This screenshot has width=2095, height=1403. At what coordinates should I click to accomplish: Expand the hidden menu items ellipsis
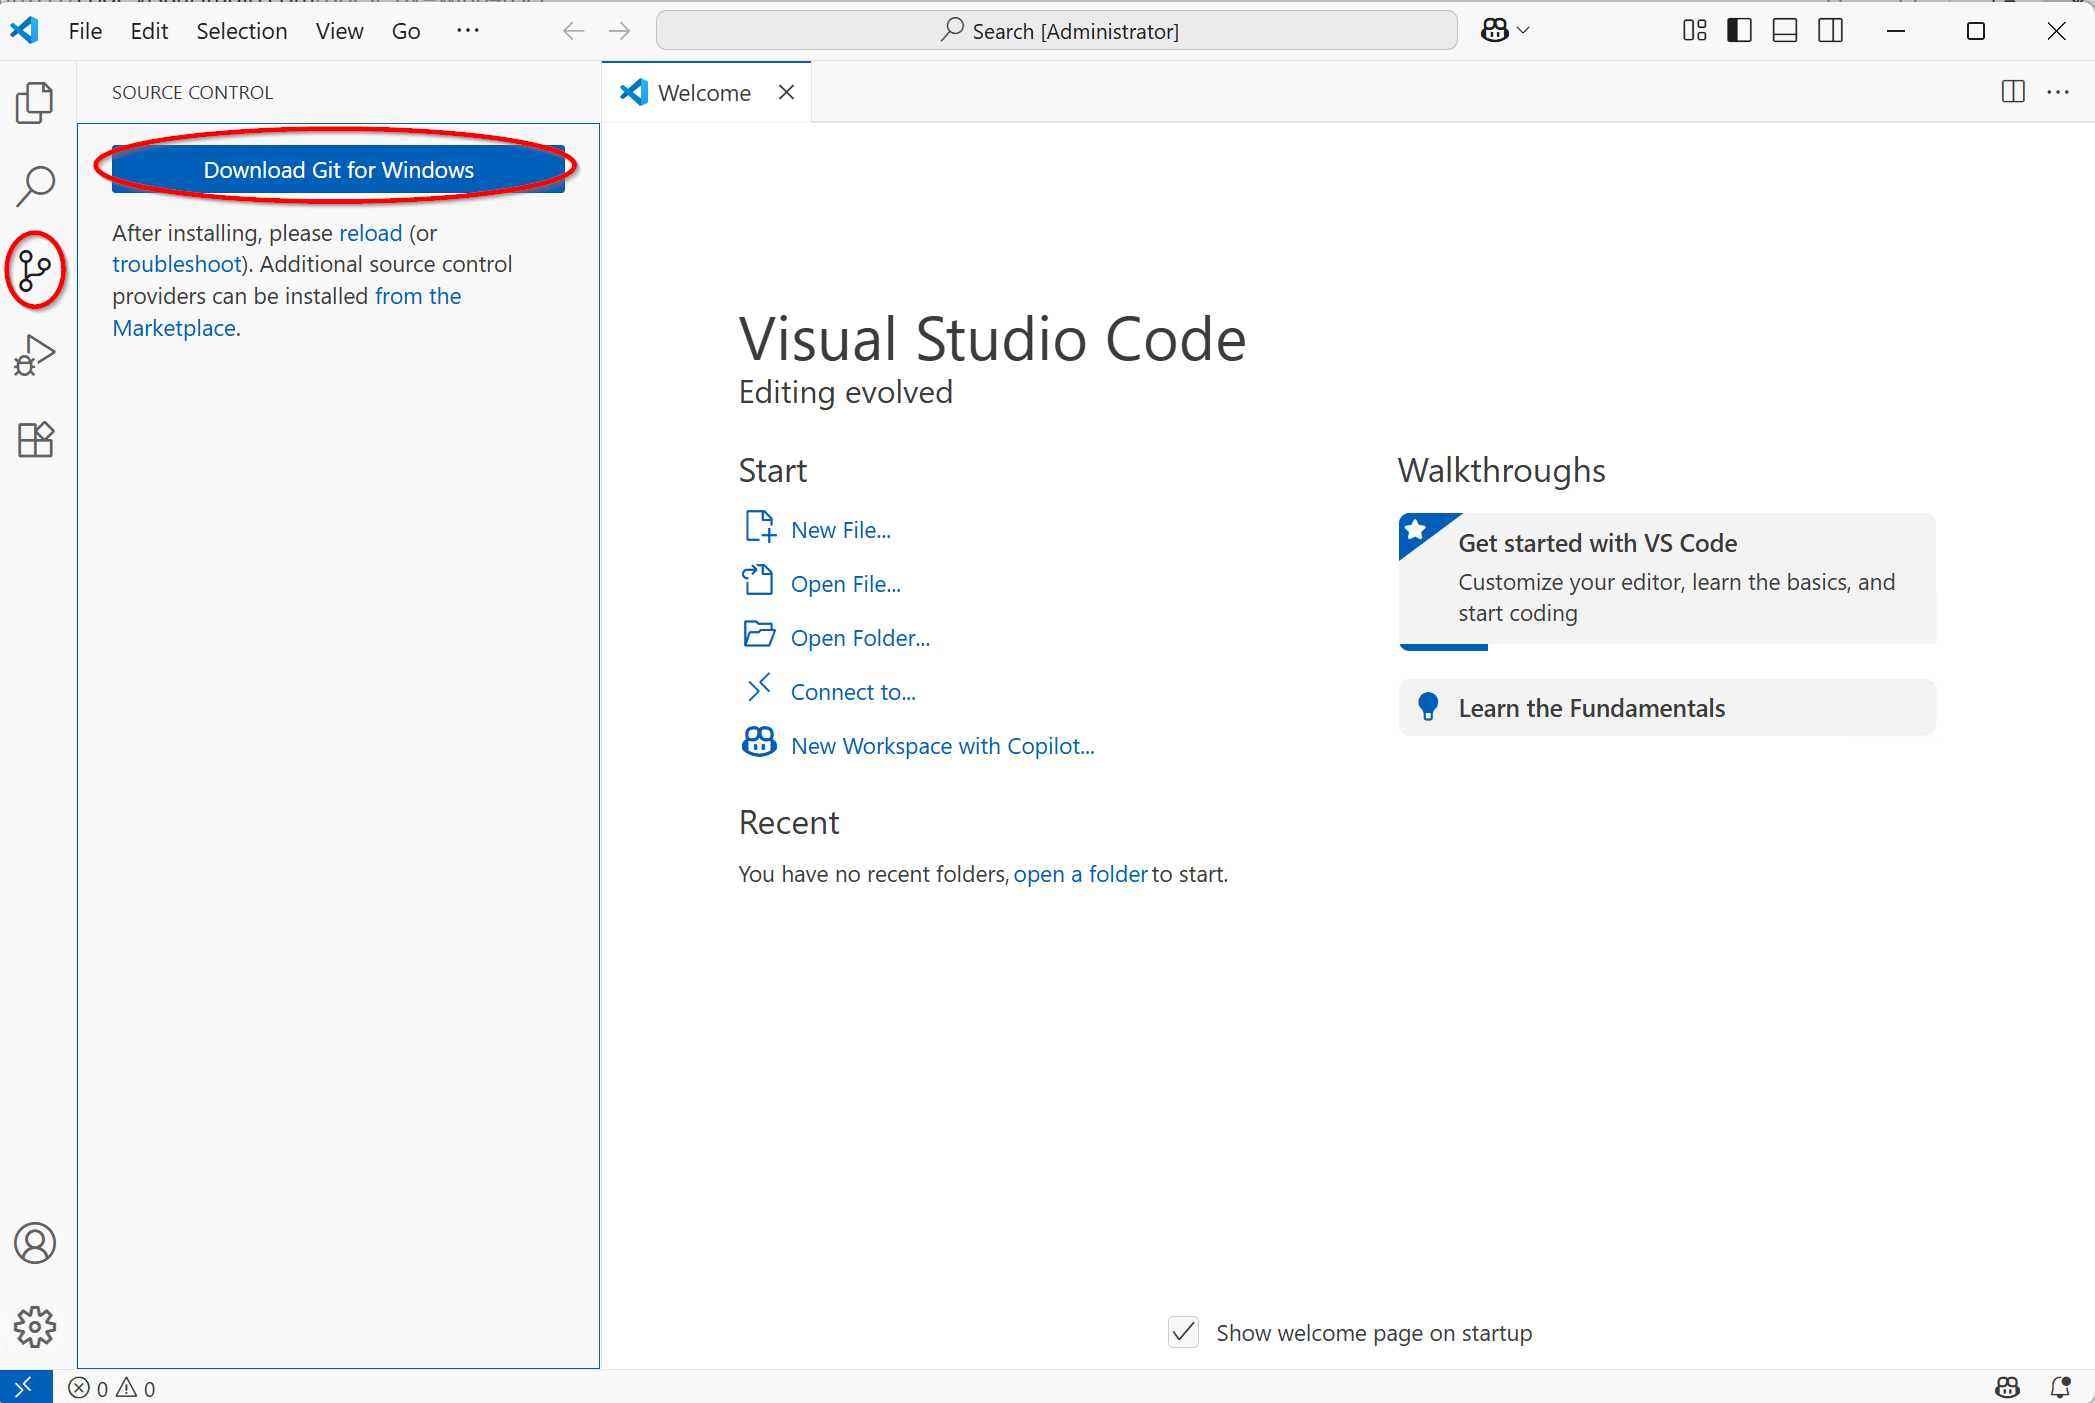pos(467,31)
